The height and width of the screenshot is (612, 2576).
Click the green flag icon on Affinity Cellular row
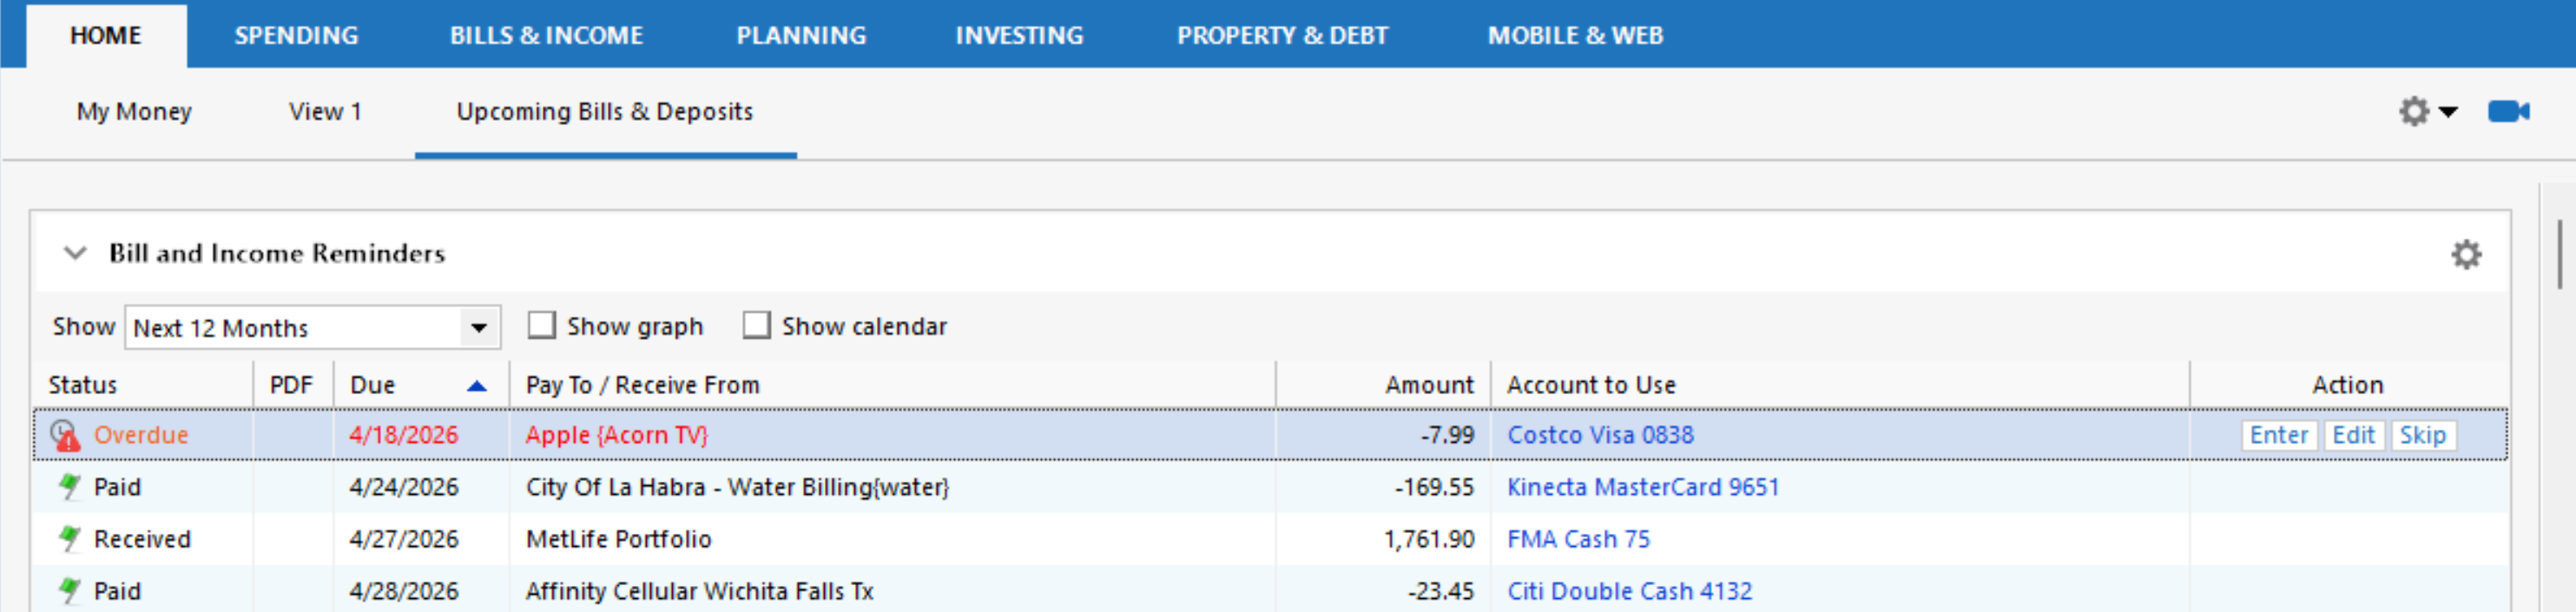tap(69, 591)
